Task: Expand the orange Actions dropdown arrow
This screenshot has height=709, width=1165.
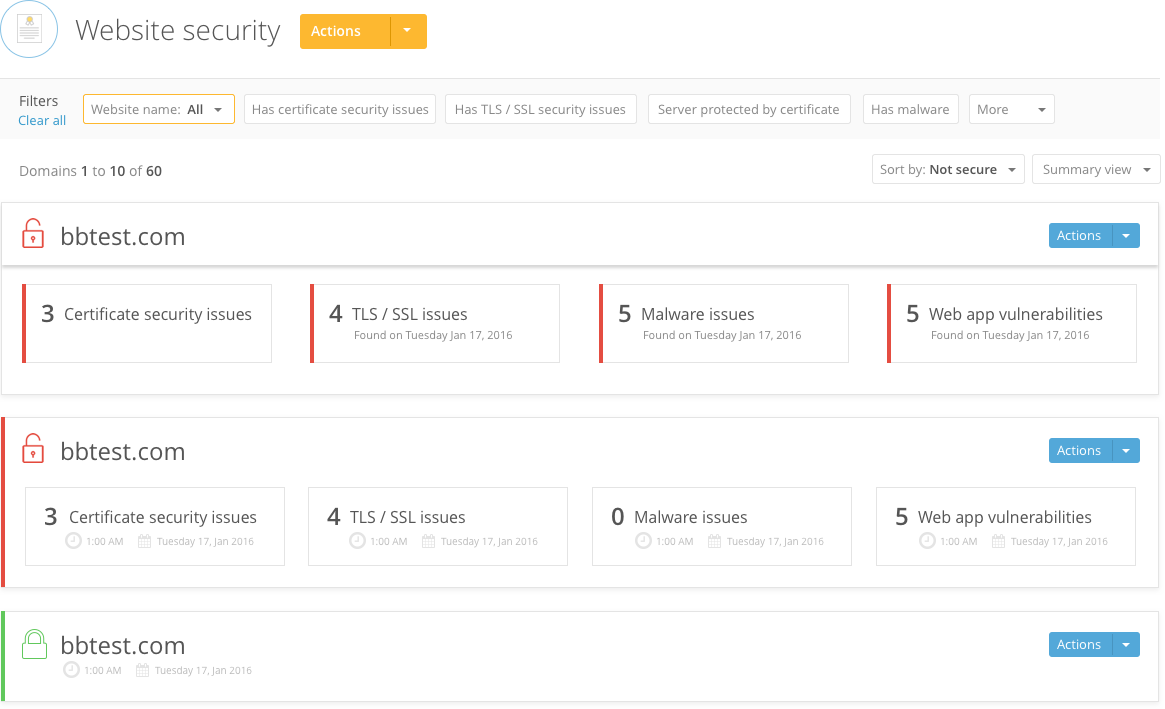Action: (x=408, y=31)
